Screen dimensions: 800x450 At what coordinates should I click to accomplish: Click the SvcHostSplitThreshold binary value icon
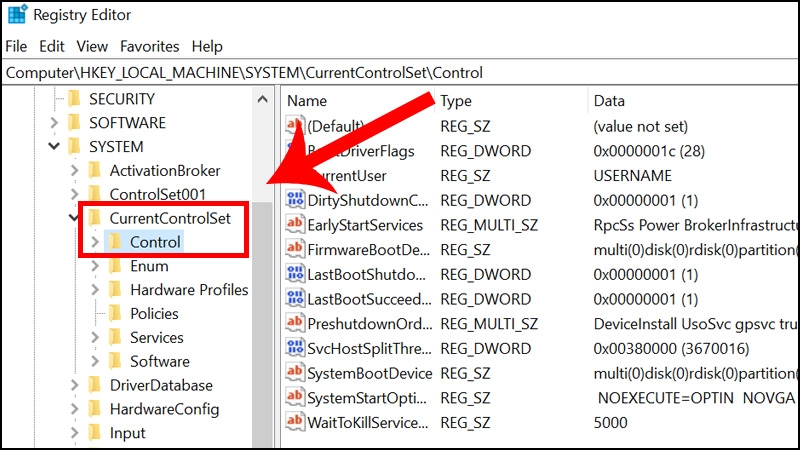click(295, 348)
